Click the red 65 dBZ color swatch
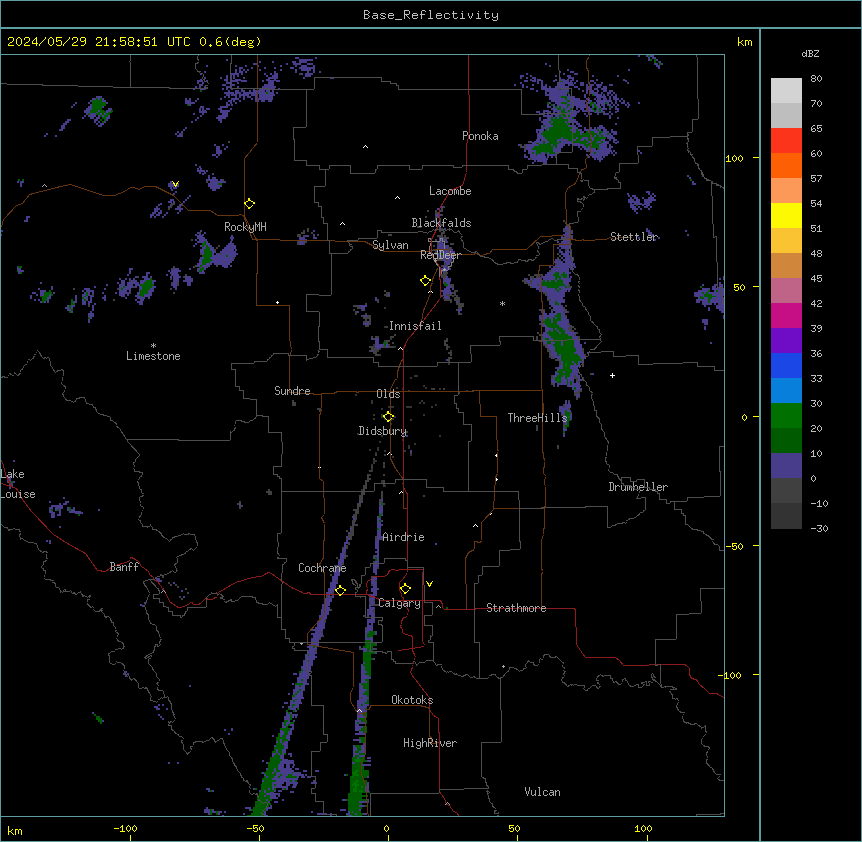The image size is (862, 842). pos(786,141)
